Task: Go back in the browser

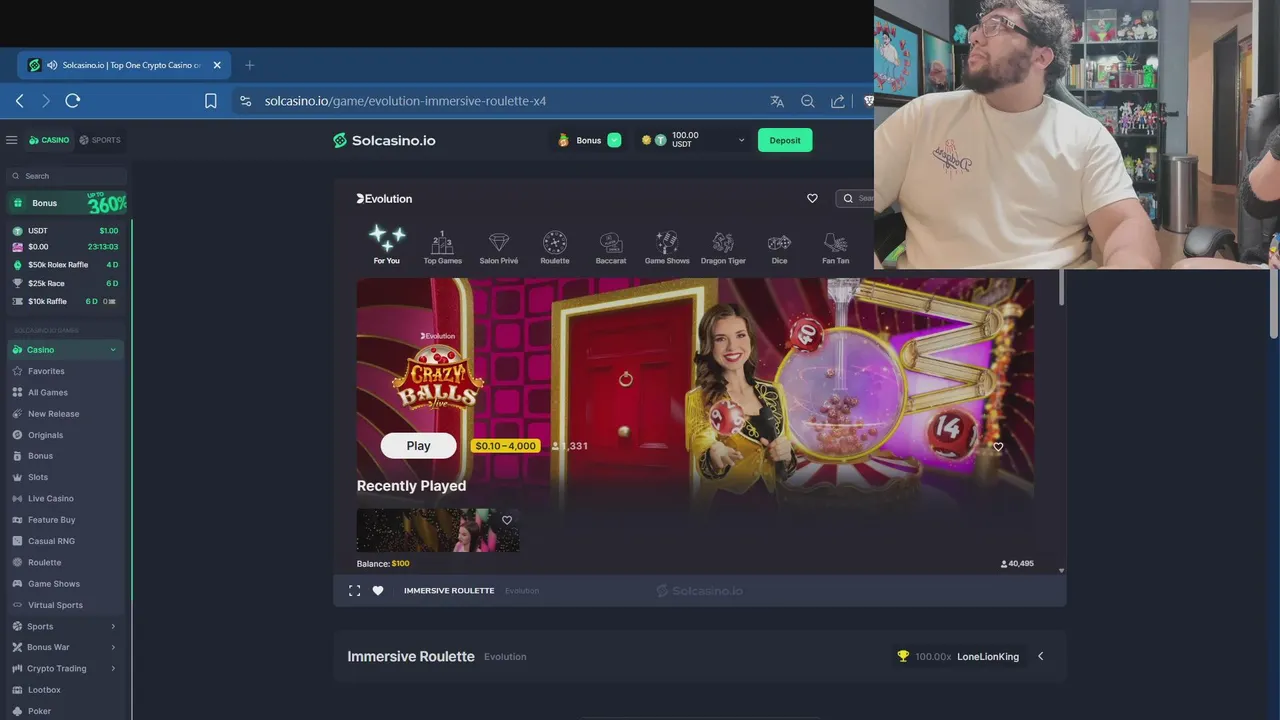Action: pyautogui.click(x=19, y=101)
